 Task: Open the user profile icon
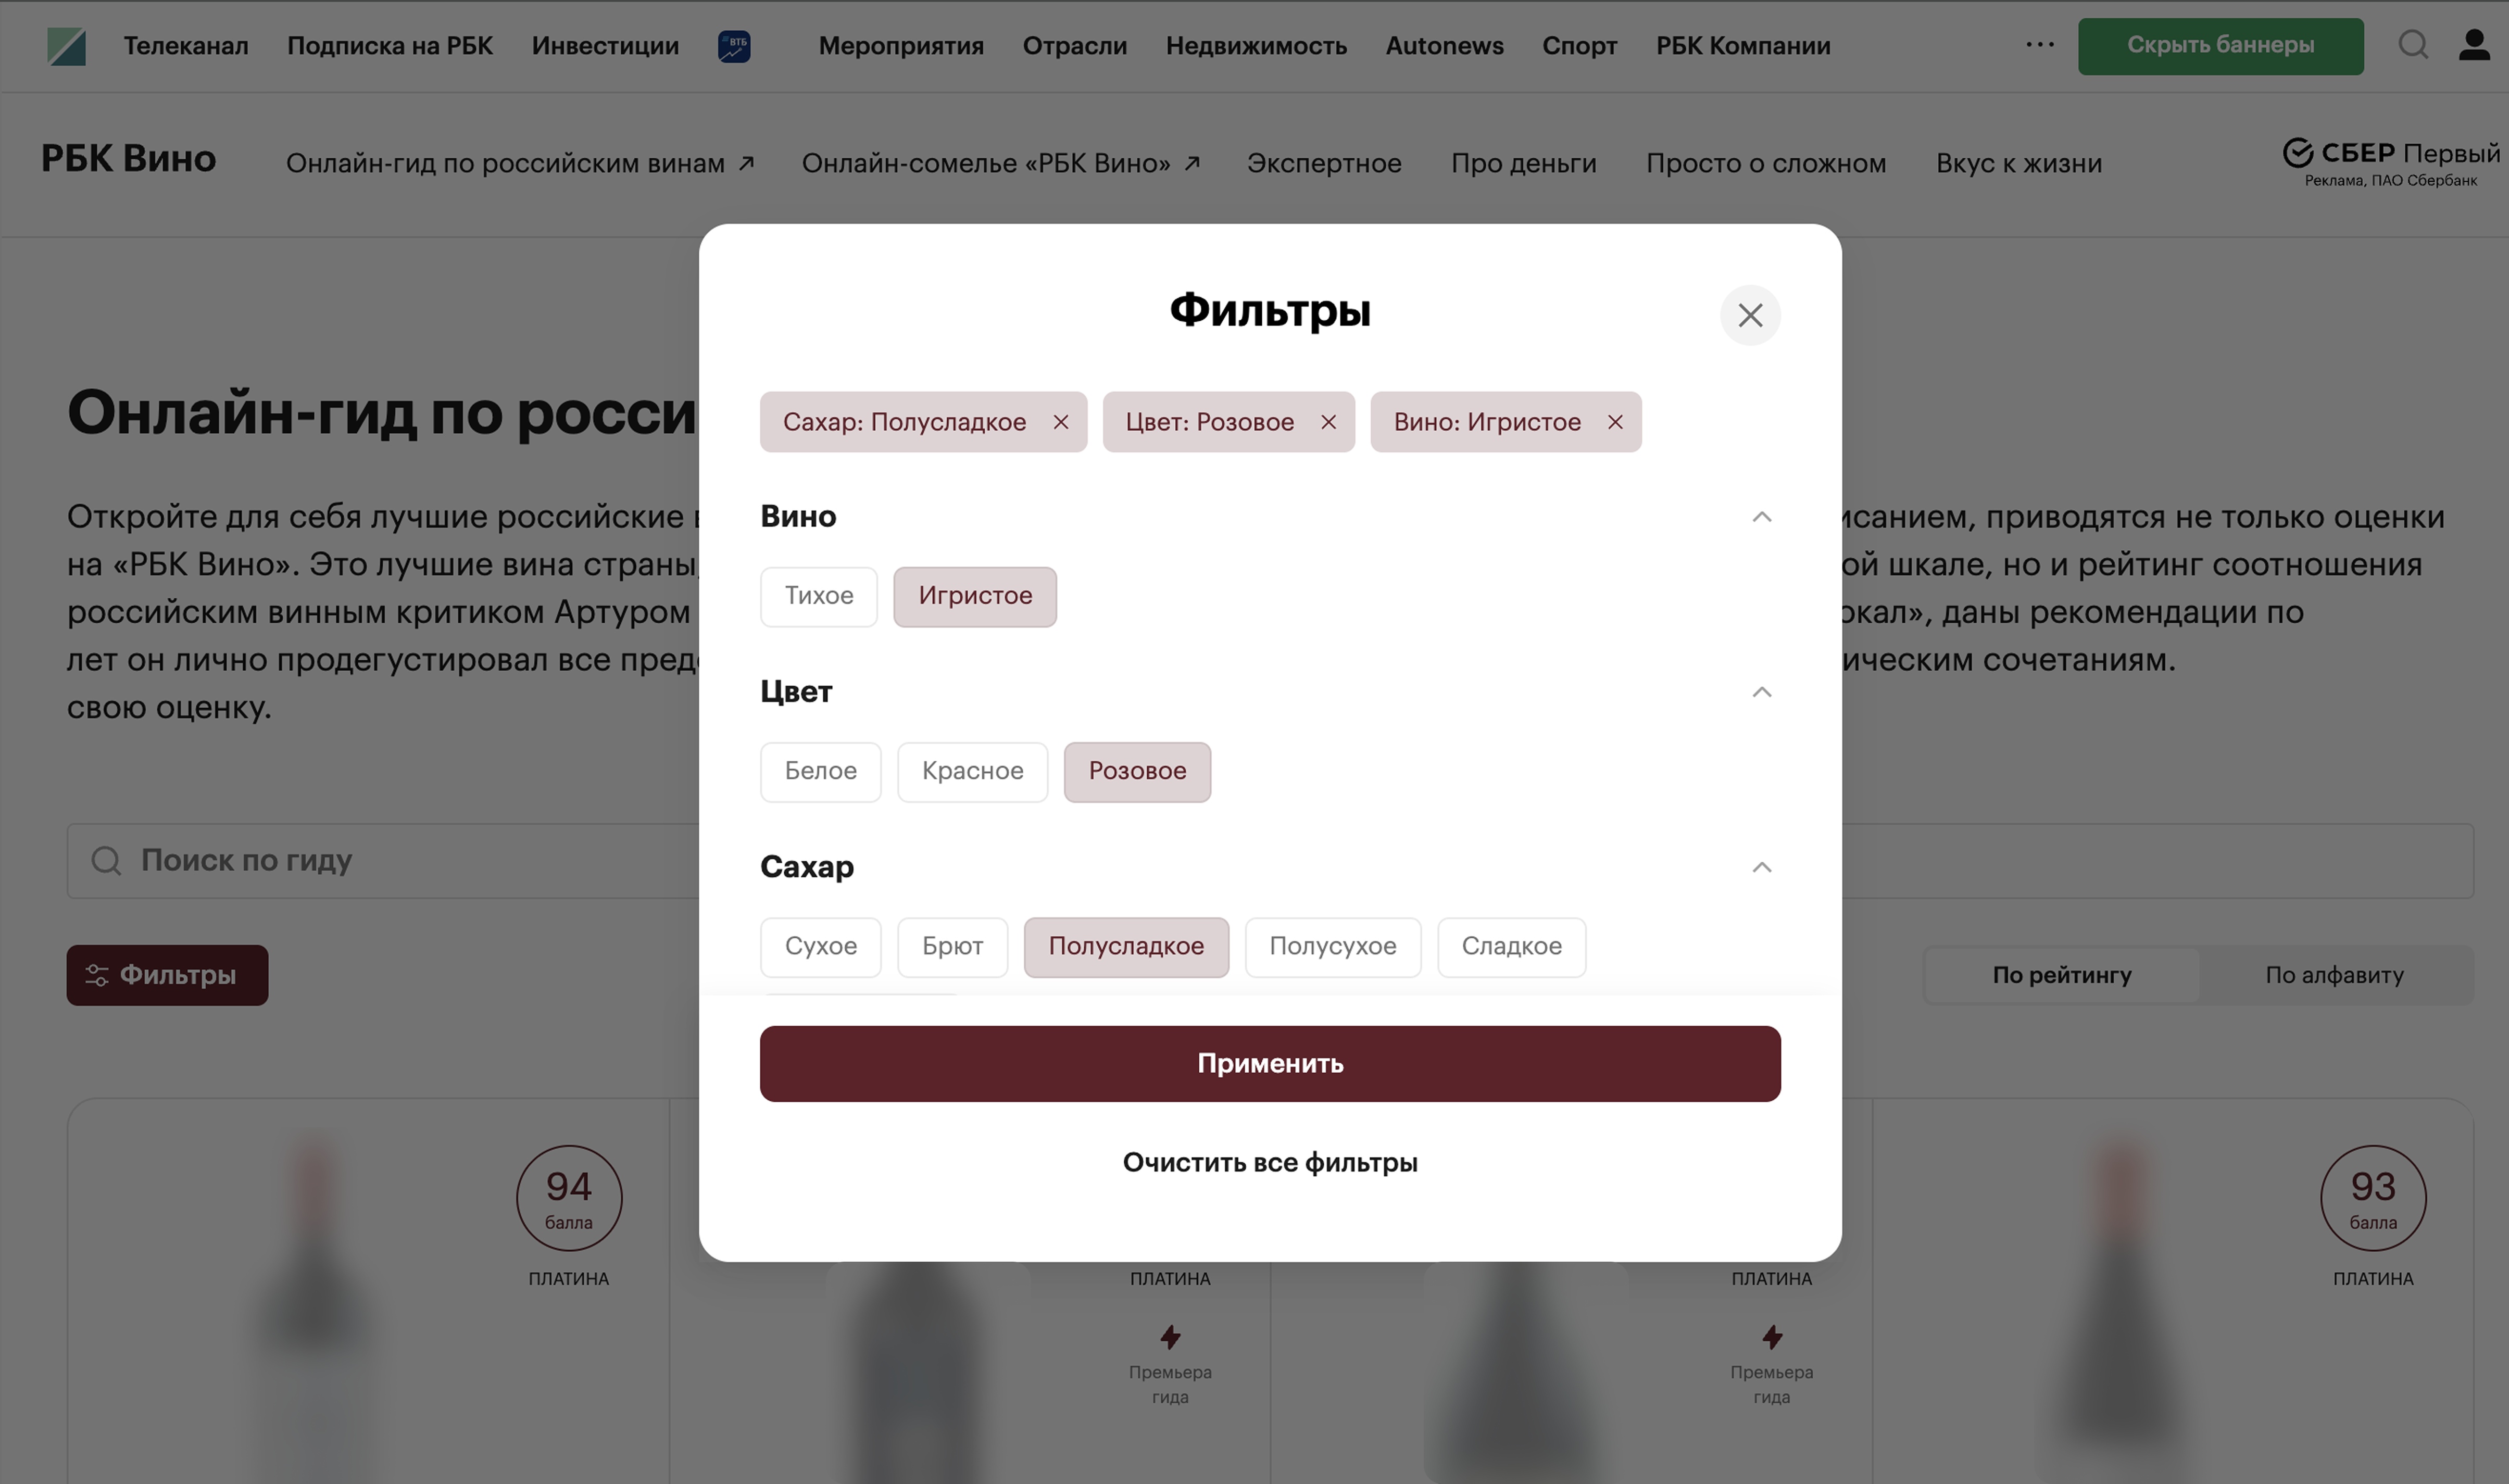[2474, 45]
